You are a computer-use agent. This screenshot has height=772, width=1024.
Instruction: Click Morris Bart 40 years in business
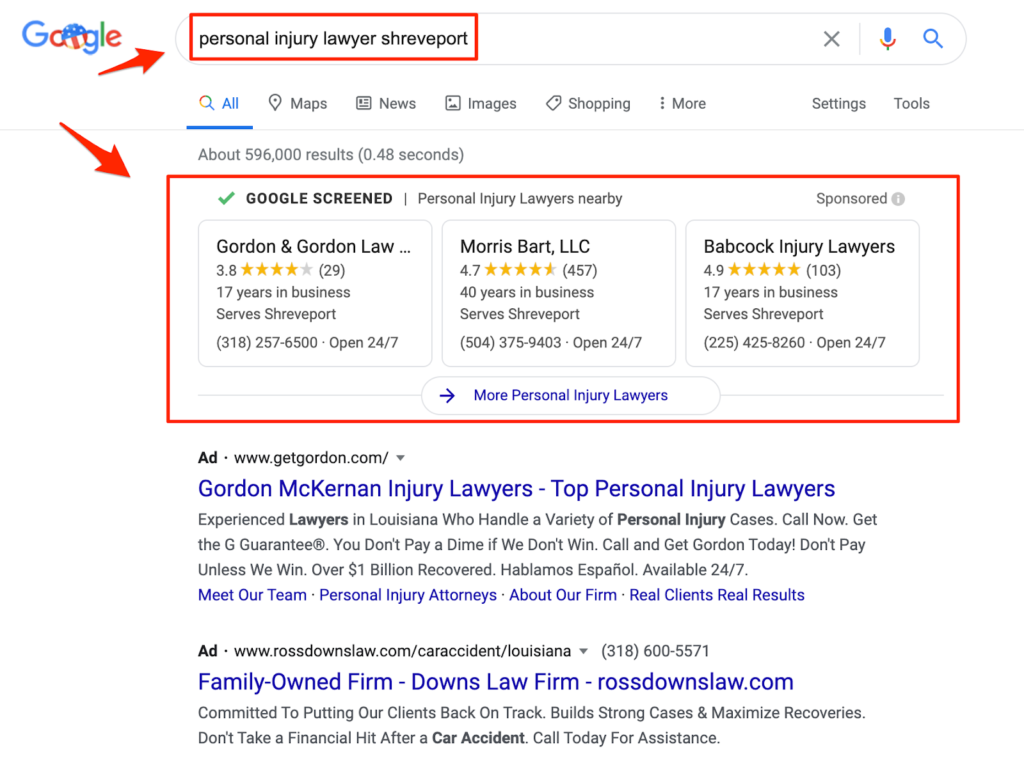click(527, 292)
